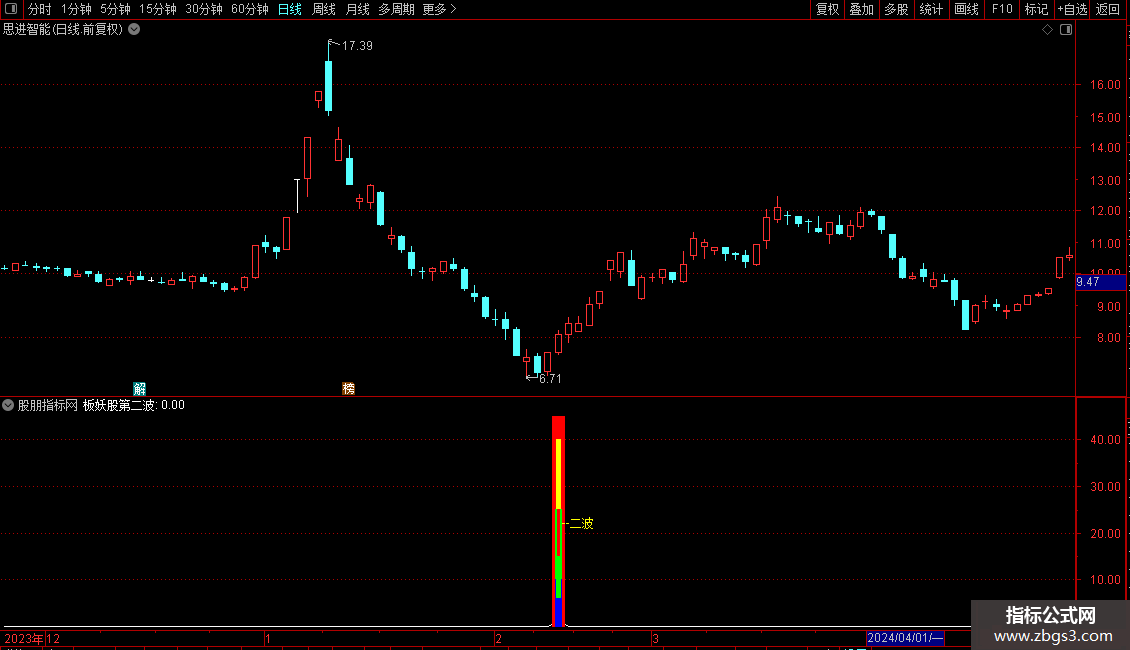Select the 30分钟 period
The height and width of the screenshot is (650, 1130).
point(203,9)
